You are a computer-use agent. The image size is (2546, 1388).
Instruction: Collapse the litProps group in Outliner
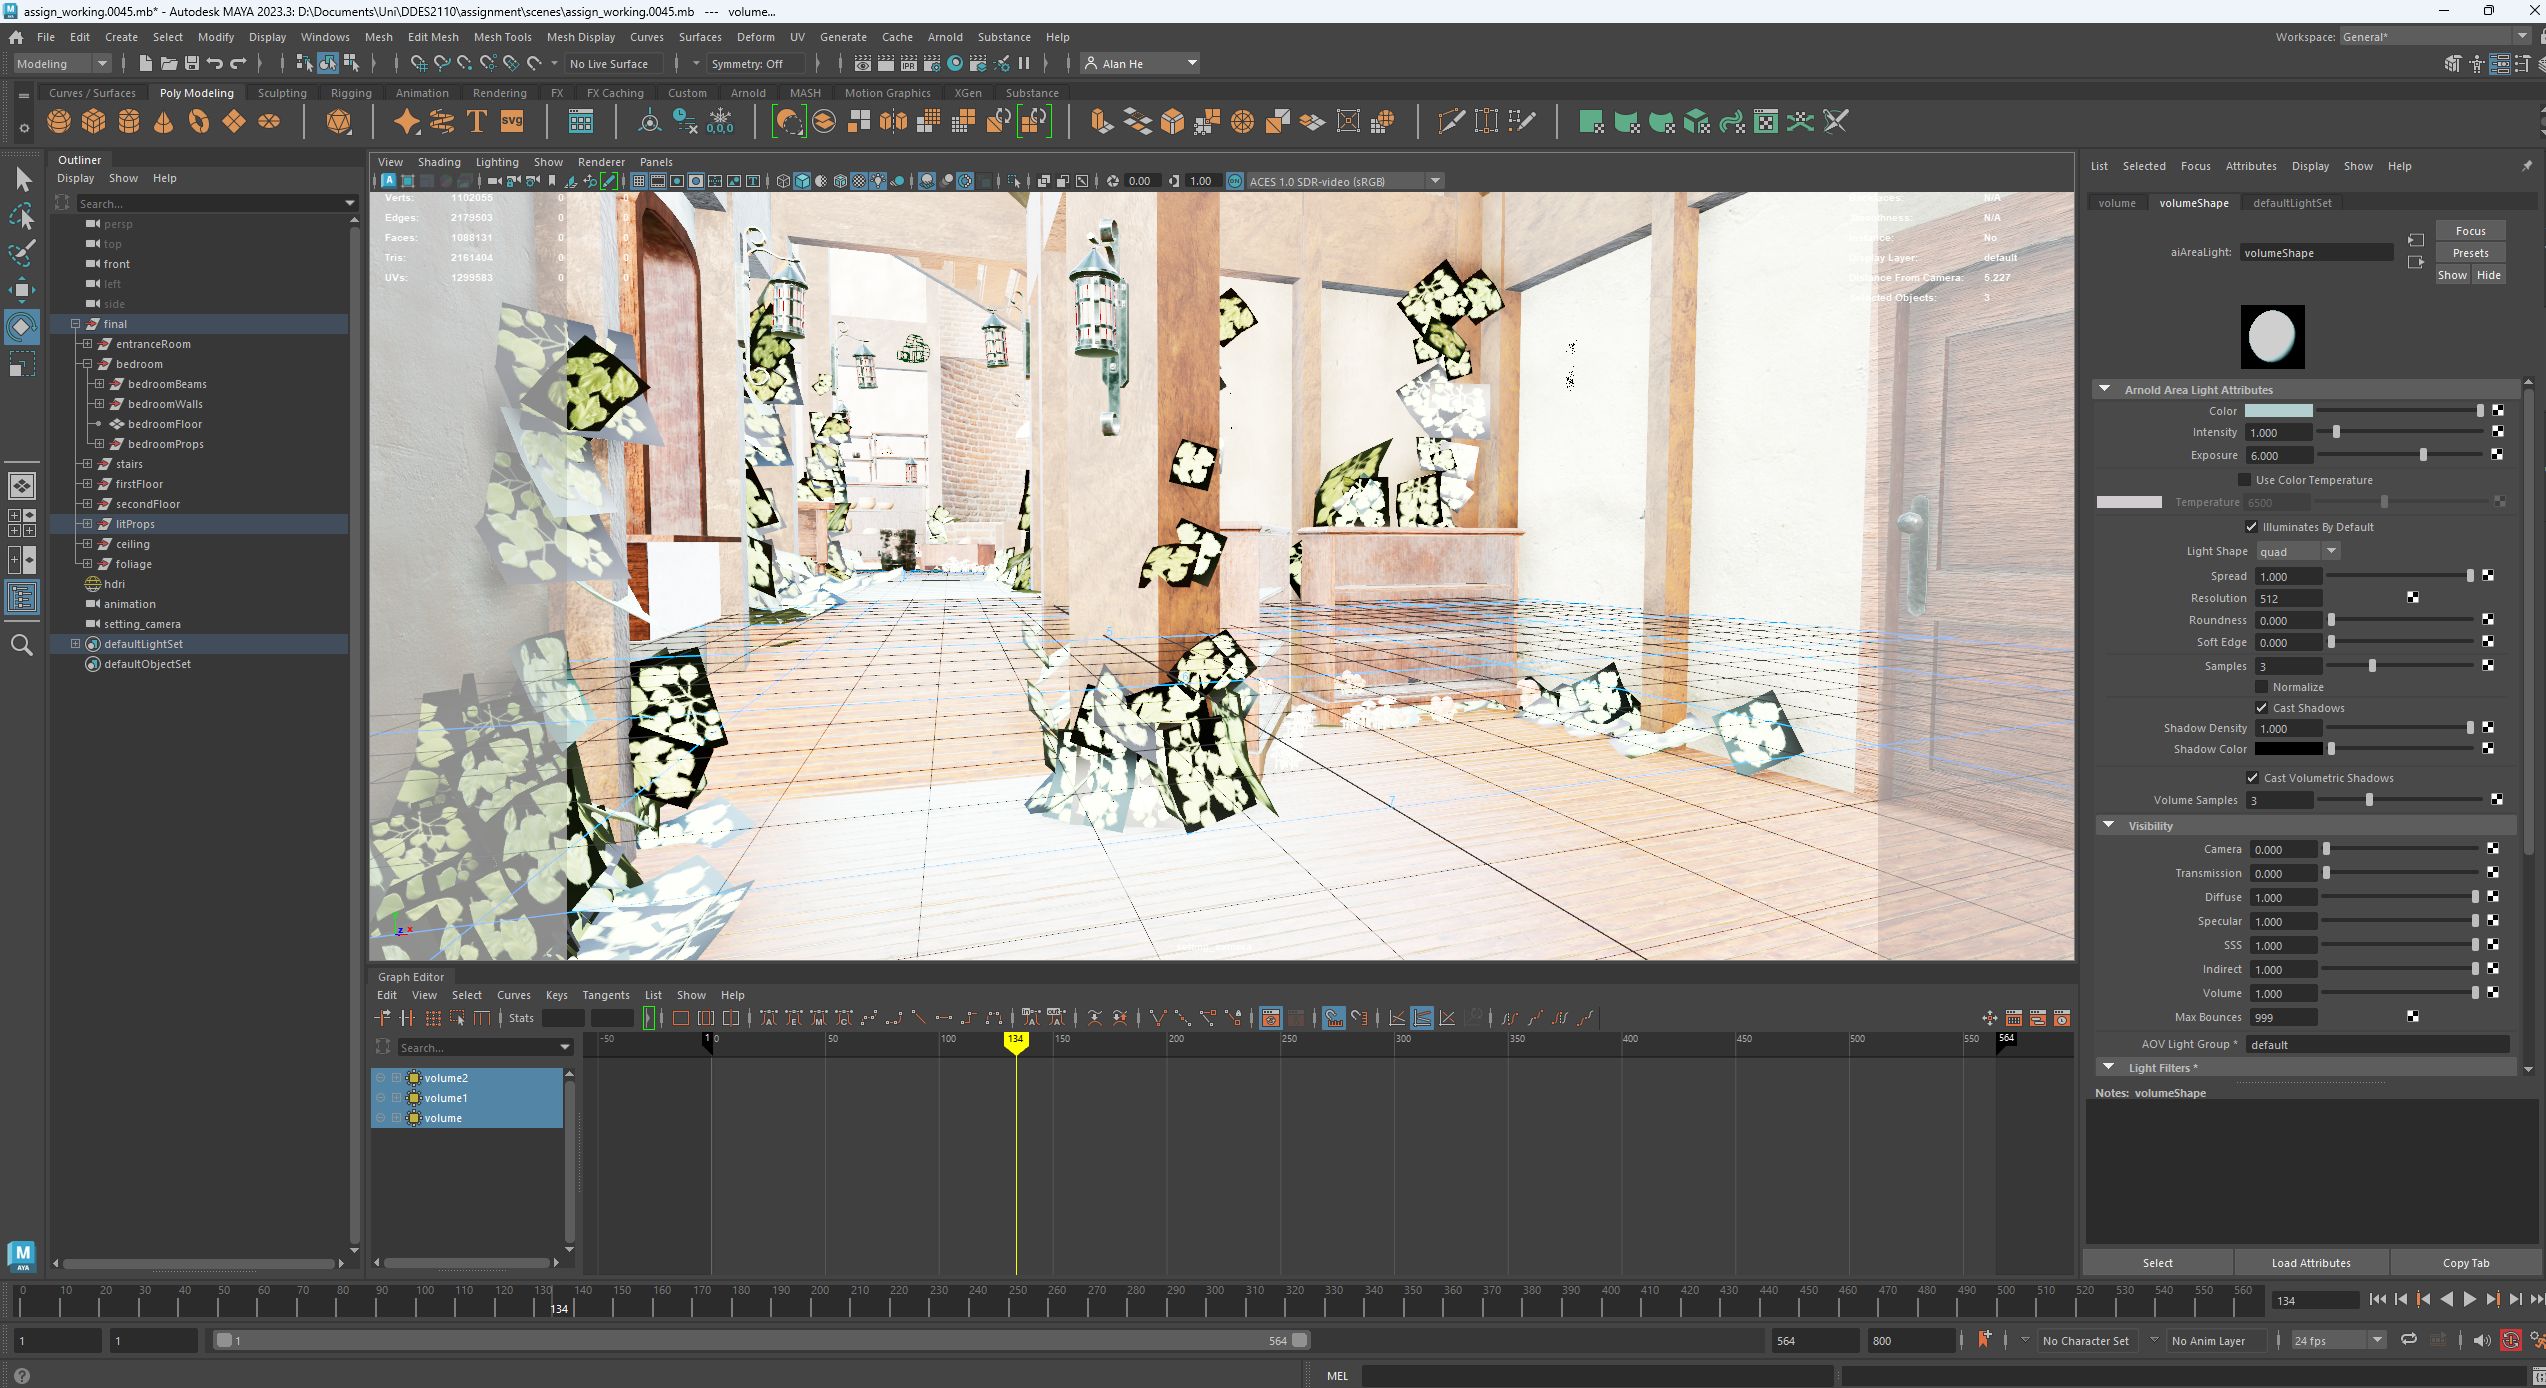coord(86,523)
